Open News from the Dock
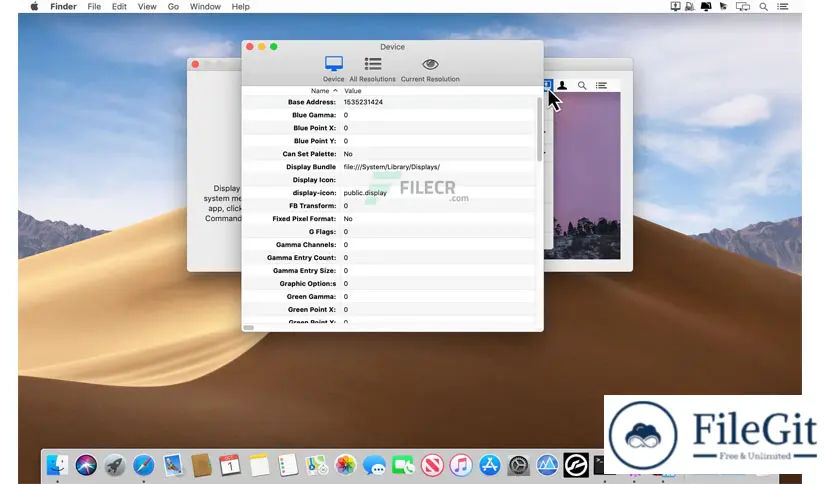The image size is (836, 484). tap(432, 465)
